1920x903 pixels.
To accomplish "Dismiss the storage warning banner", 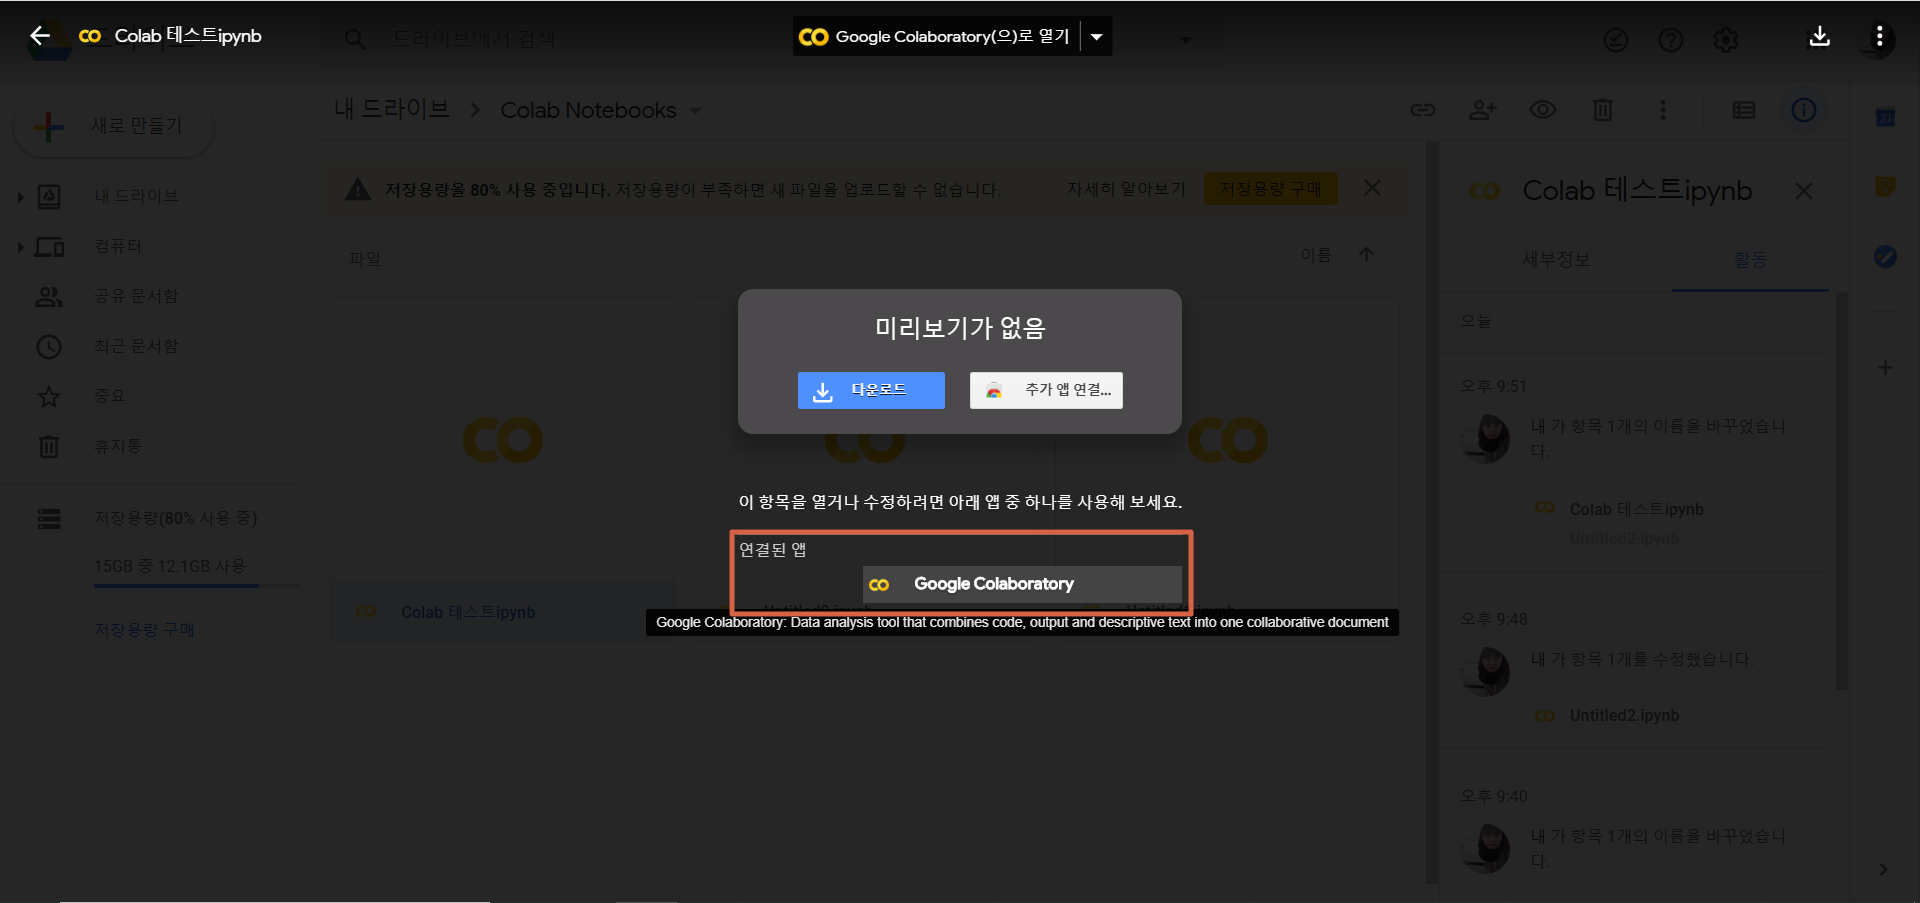I will click(1373, 188).
